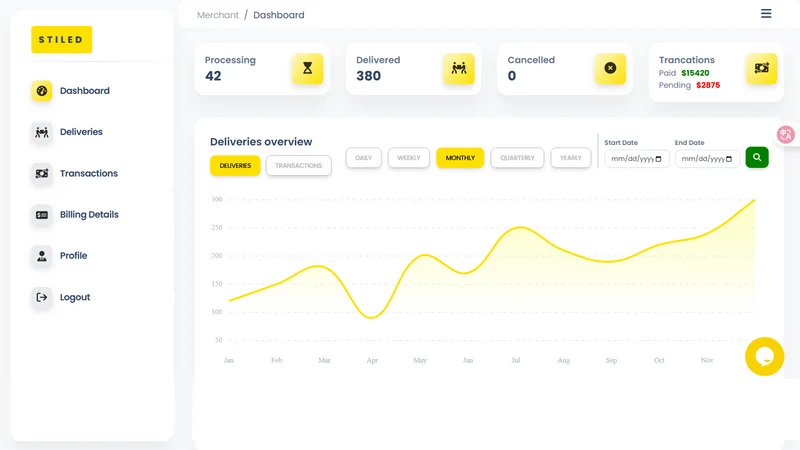Click the 300 value on y-axis
The image size is (800, 450).
pyautogui.click(x=217, y=199)
